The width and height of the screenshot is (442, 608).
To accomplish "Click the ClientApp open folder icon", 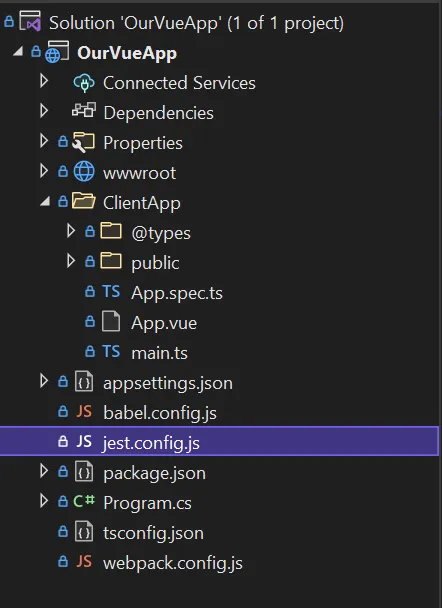I will (x=84, y=201).
